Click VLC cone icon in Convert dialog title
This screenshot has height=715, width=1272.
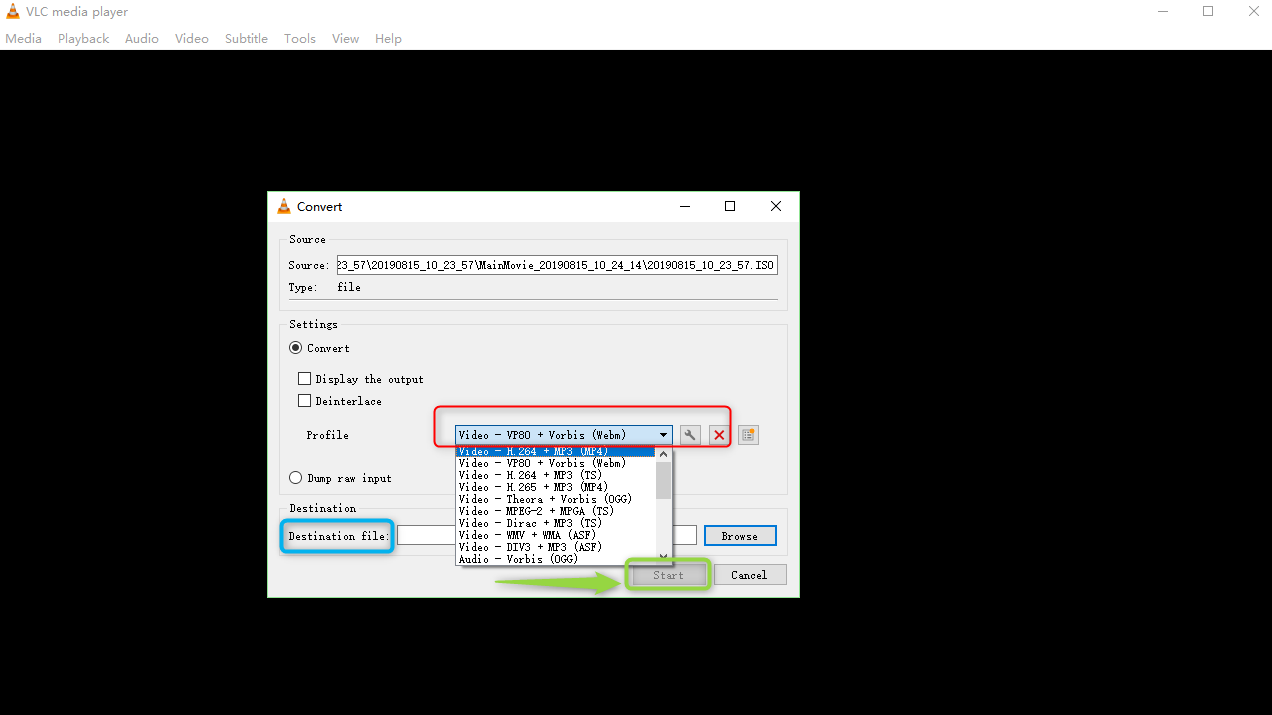[283, 206]
